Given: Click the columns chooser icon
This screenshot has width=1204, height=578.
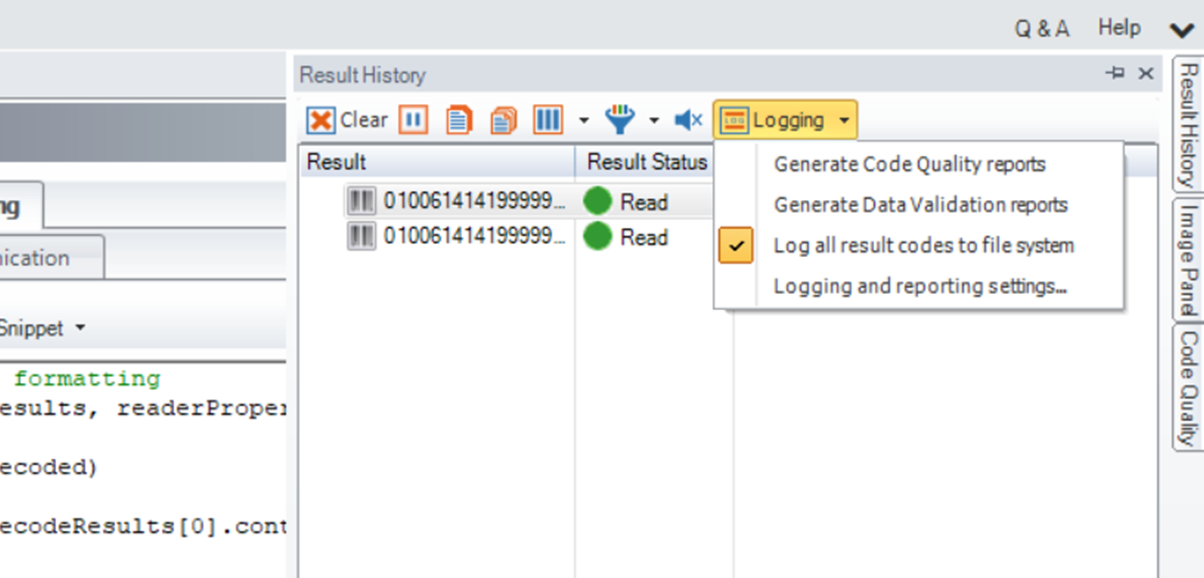Looking at the screenshot, I should 547,120.
